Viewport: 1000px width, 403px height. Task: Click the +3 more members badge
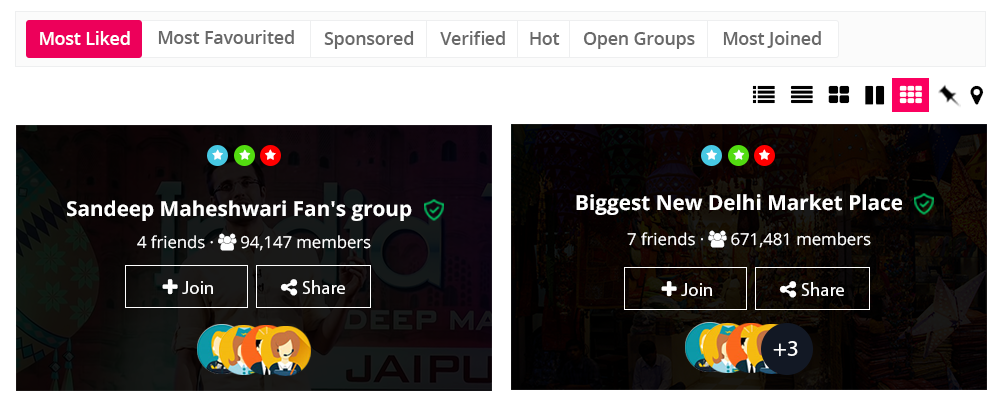pos(786,349)
